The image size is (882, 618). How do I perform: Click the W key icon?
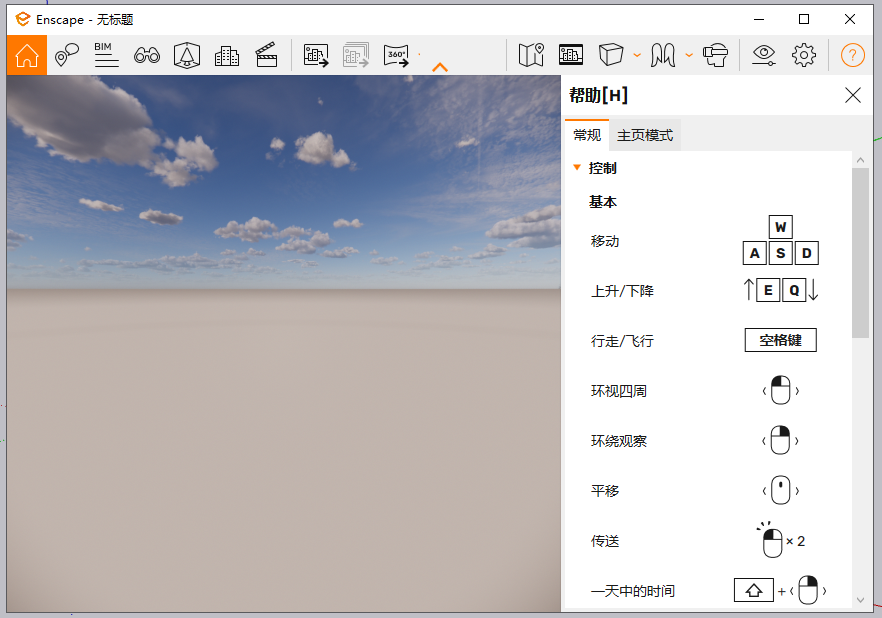(781, 227)
